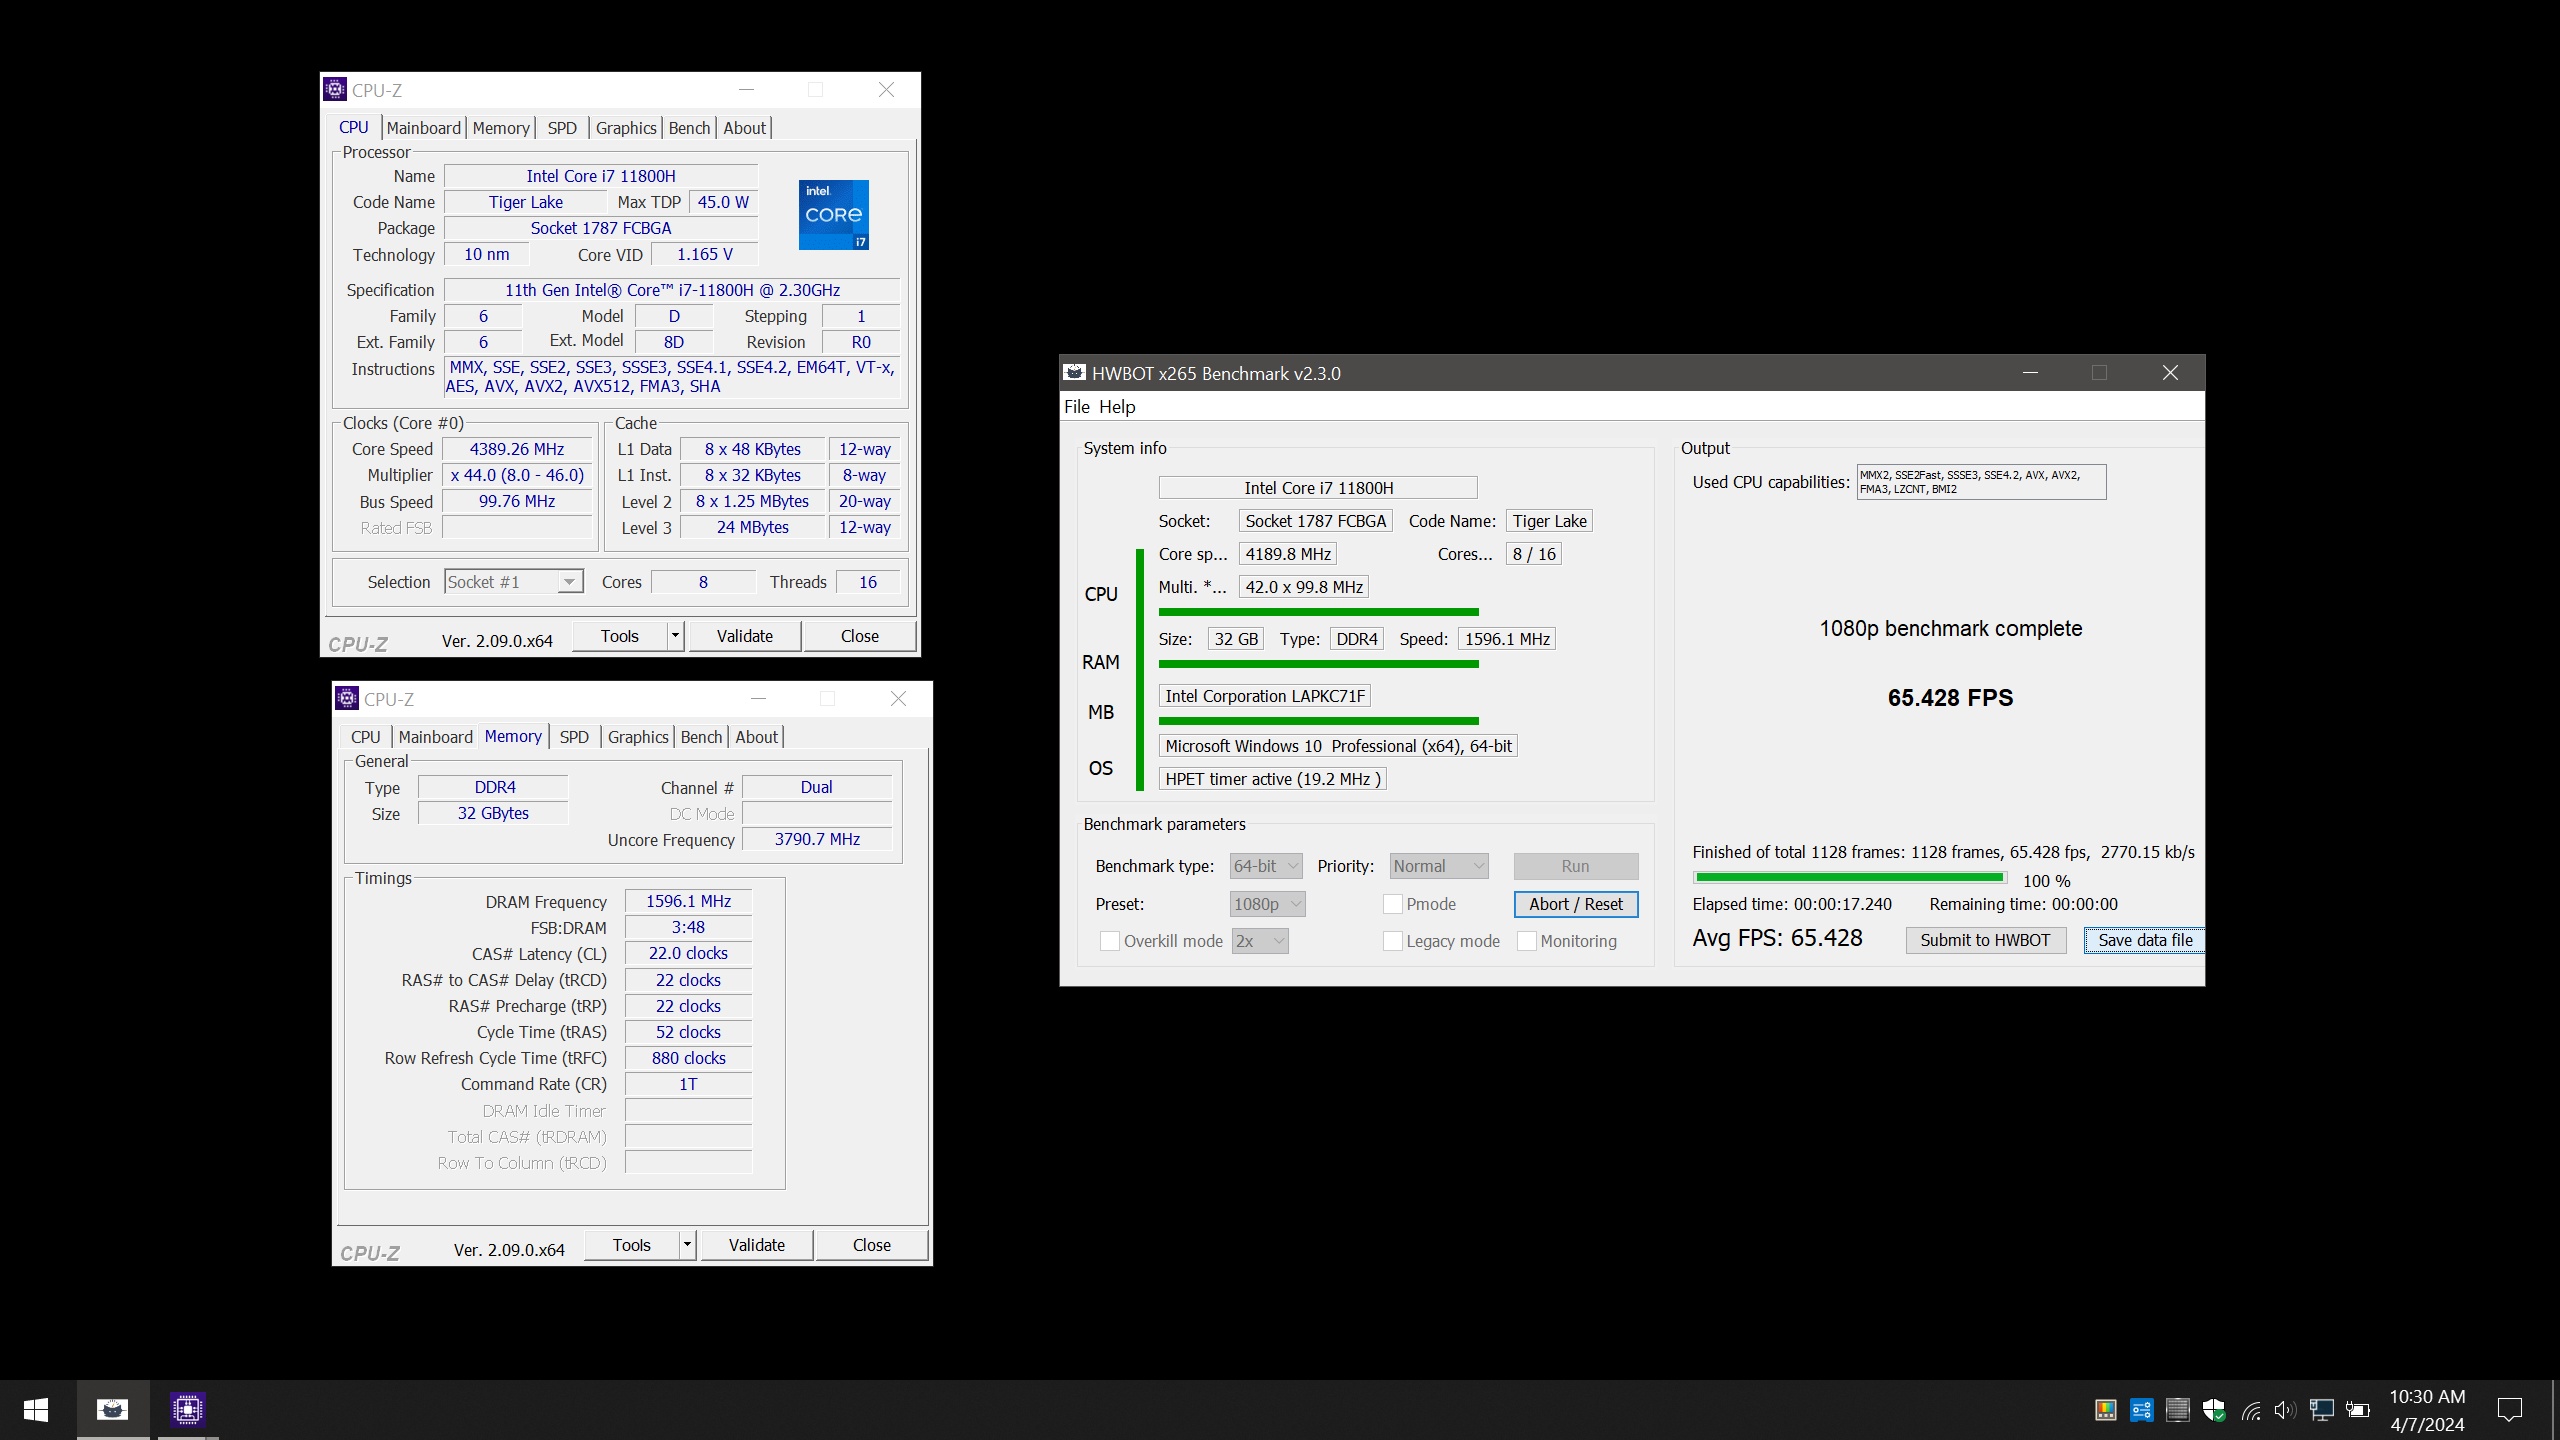Click the 100 % benchmark progress bar

pyautogui.click(x=1849, y=878)
